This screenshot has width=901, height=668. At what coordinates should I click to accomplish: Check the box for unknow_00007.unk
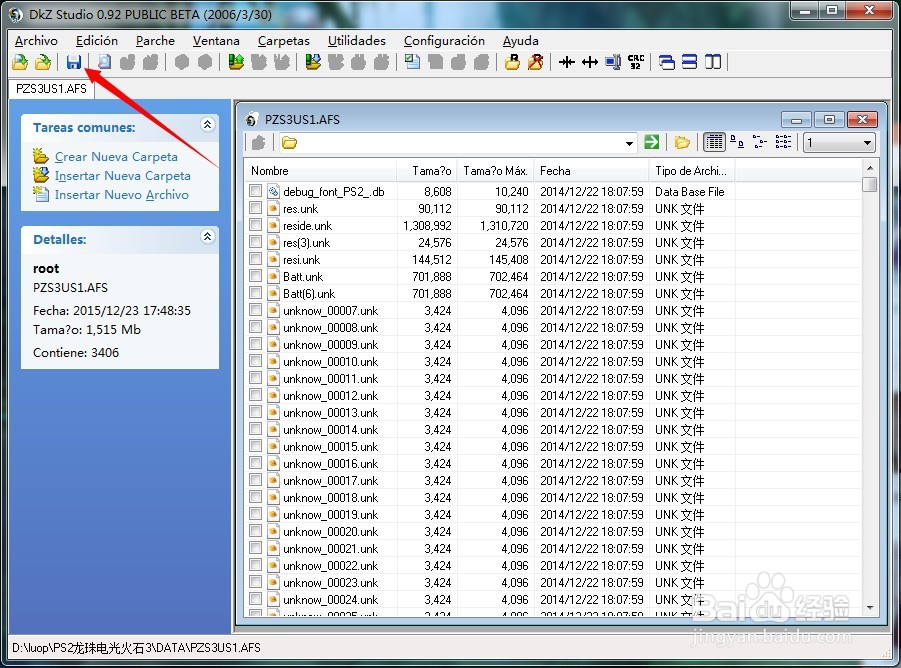[256, 310]
